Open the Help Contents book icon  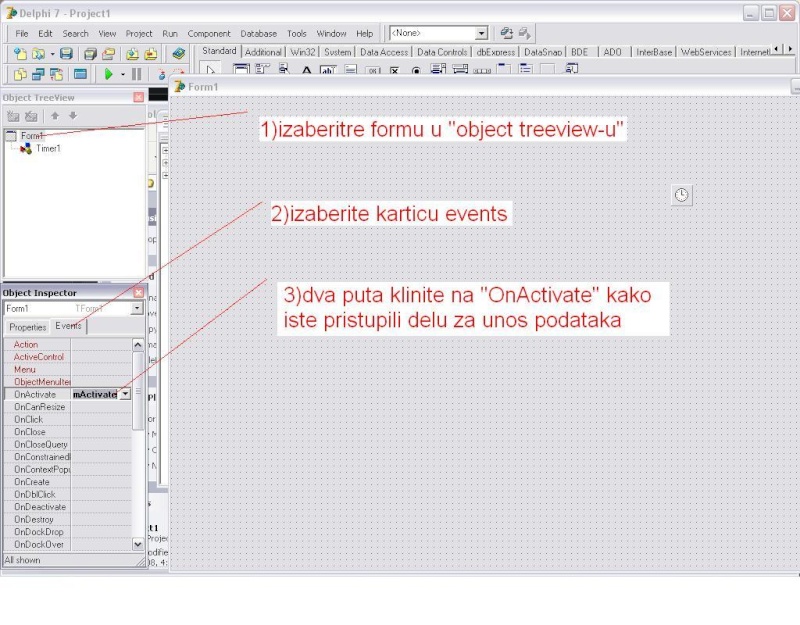click(x=178, y=53)
